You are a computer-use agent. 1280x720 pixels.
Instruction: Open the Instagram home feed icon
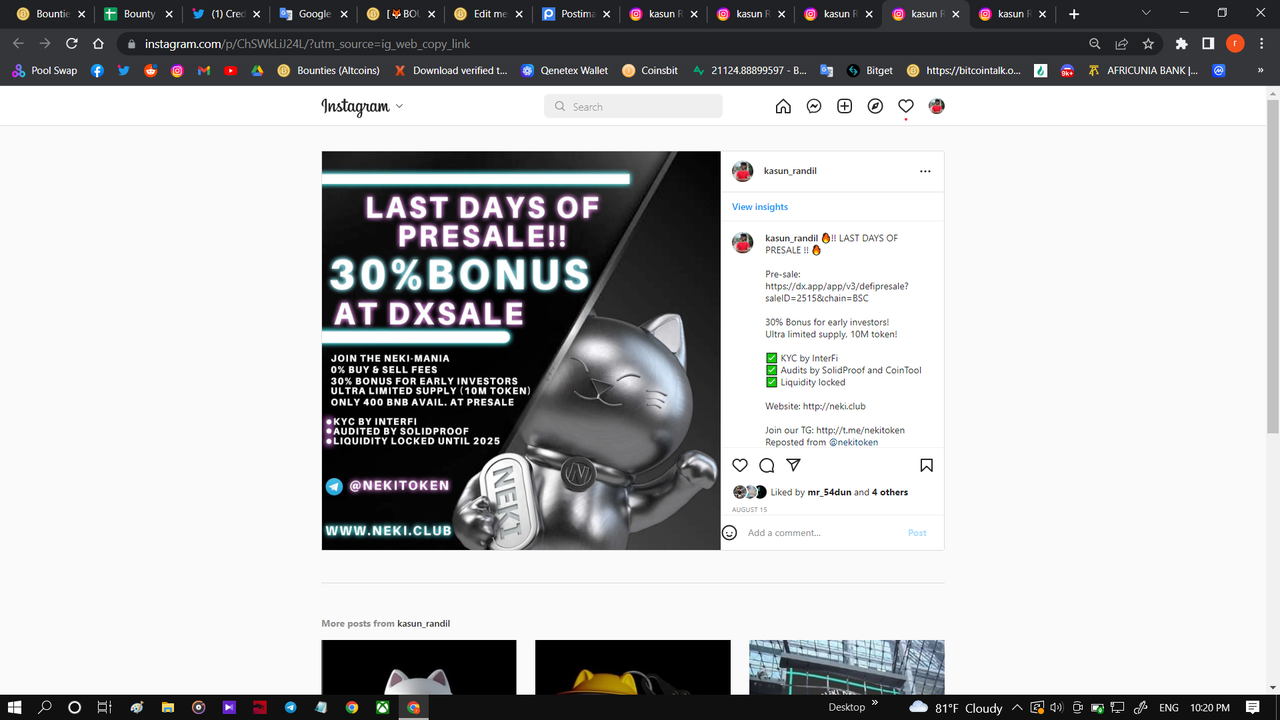coord(783,105)
